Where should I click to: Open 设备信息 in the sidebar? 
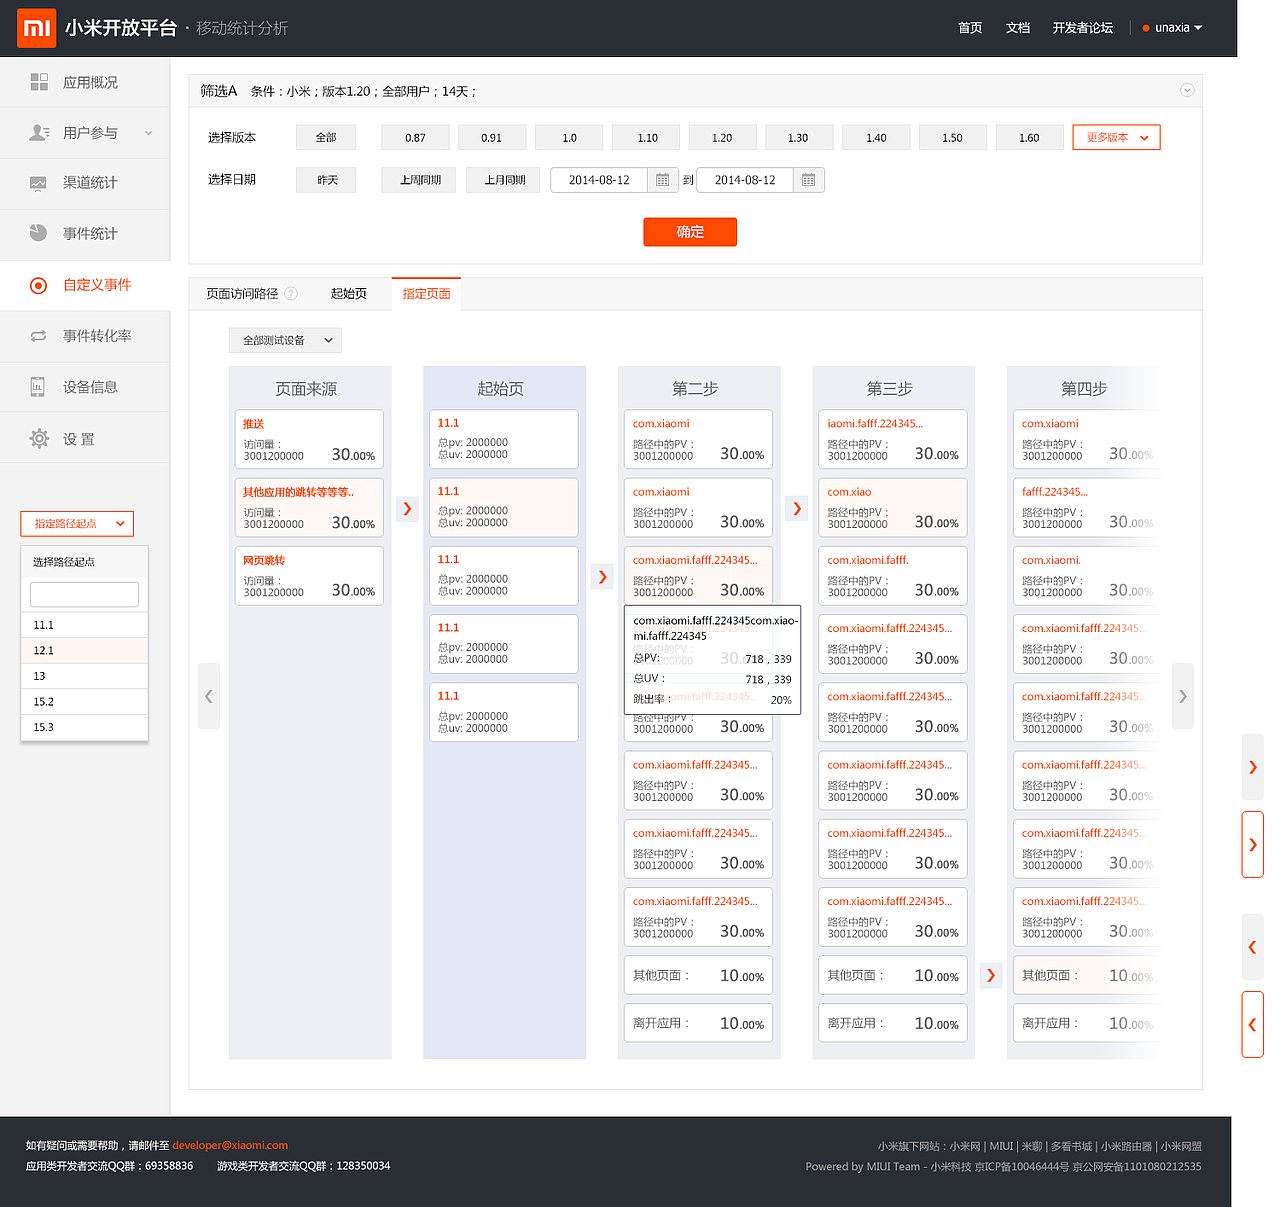point(85,387)
